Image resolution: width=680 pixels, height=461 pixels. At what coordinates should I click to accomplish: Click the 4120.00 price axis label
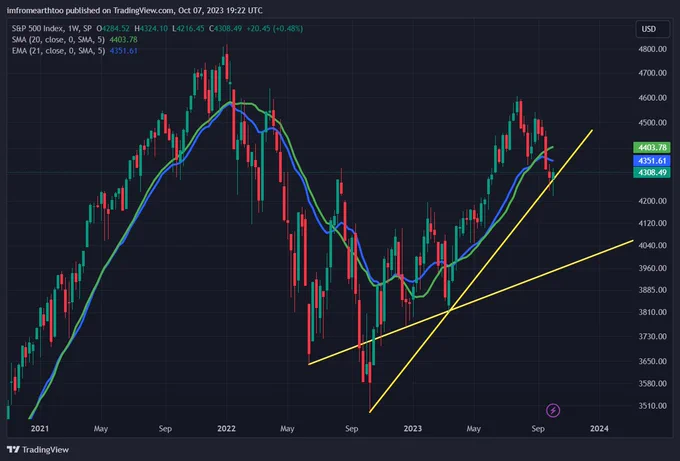[x=652, y=223]
